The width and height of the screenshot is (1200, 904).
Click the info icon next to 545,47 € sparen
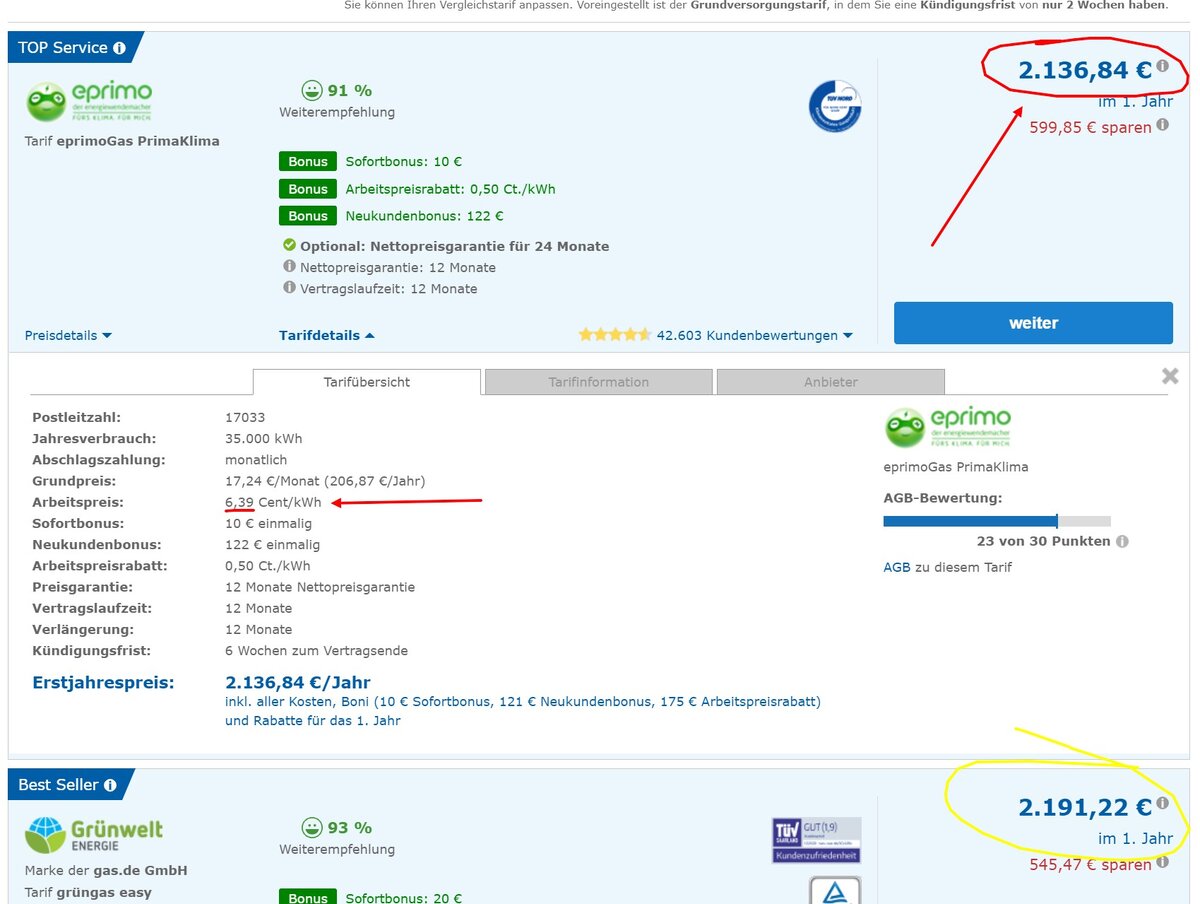pyautogui.click(x=1162, y=862)
